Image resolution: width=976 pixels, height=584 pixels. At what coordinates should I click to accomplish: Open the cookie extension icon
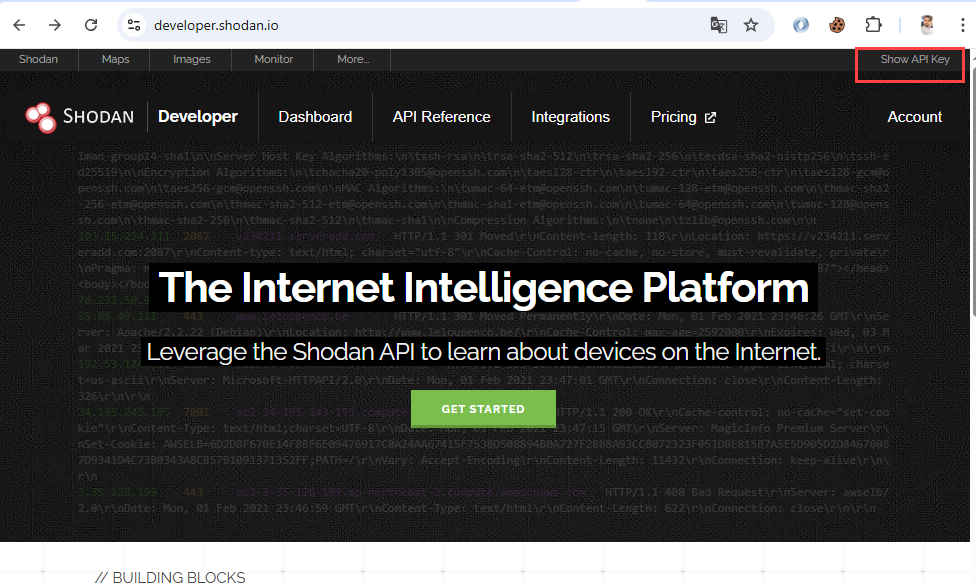(x=837, y=25)
